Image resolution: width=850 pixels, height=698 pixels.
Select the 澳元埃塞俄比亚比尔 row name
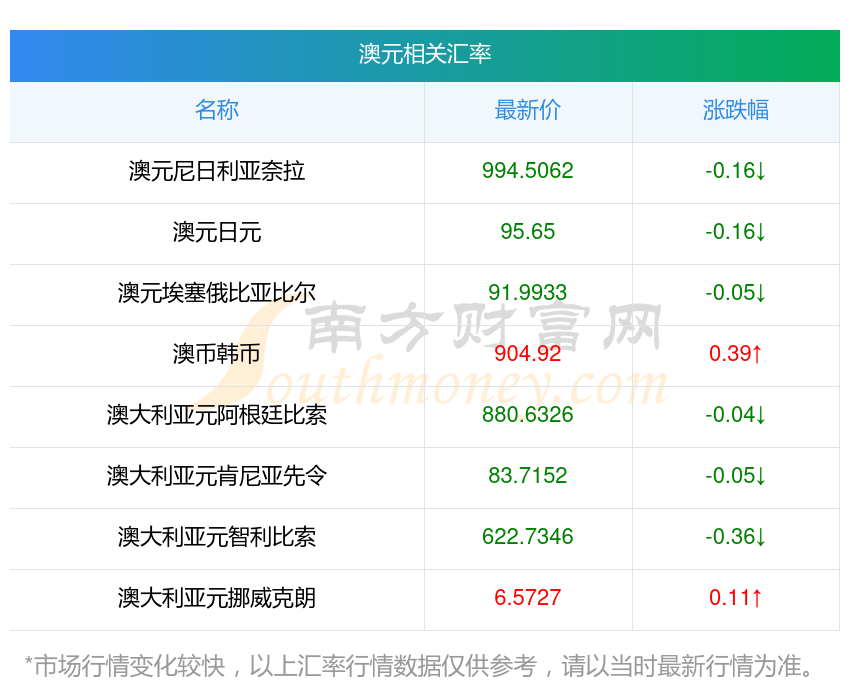tap(217, 293)
